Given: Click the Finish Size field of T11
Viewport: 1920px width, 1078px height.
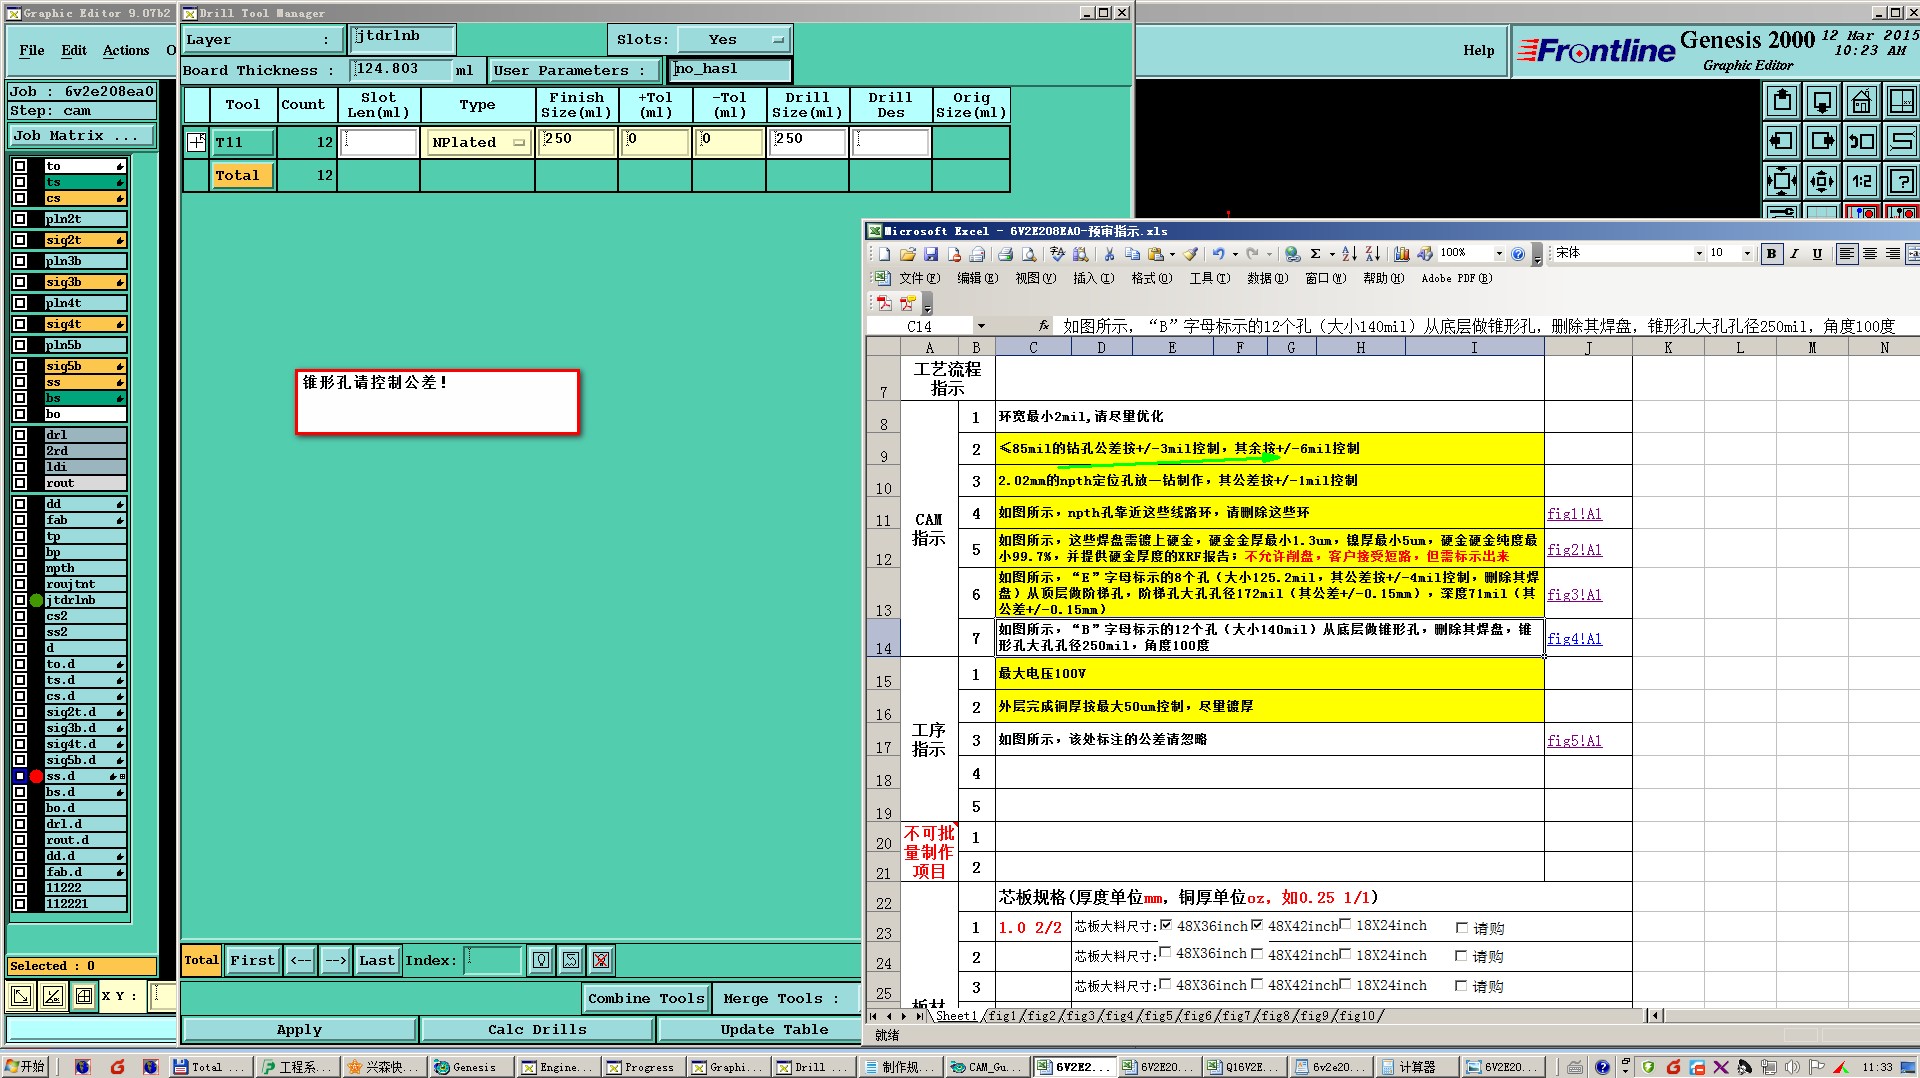Looking at the screenshot, I should click(x=576, y=142).
